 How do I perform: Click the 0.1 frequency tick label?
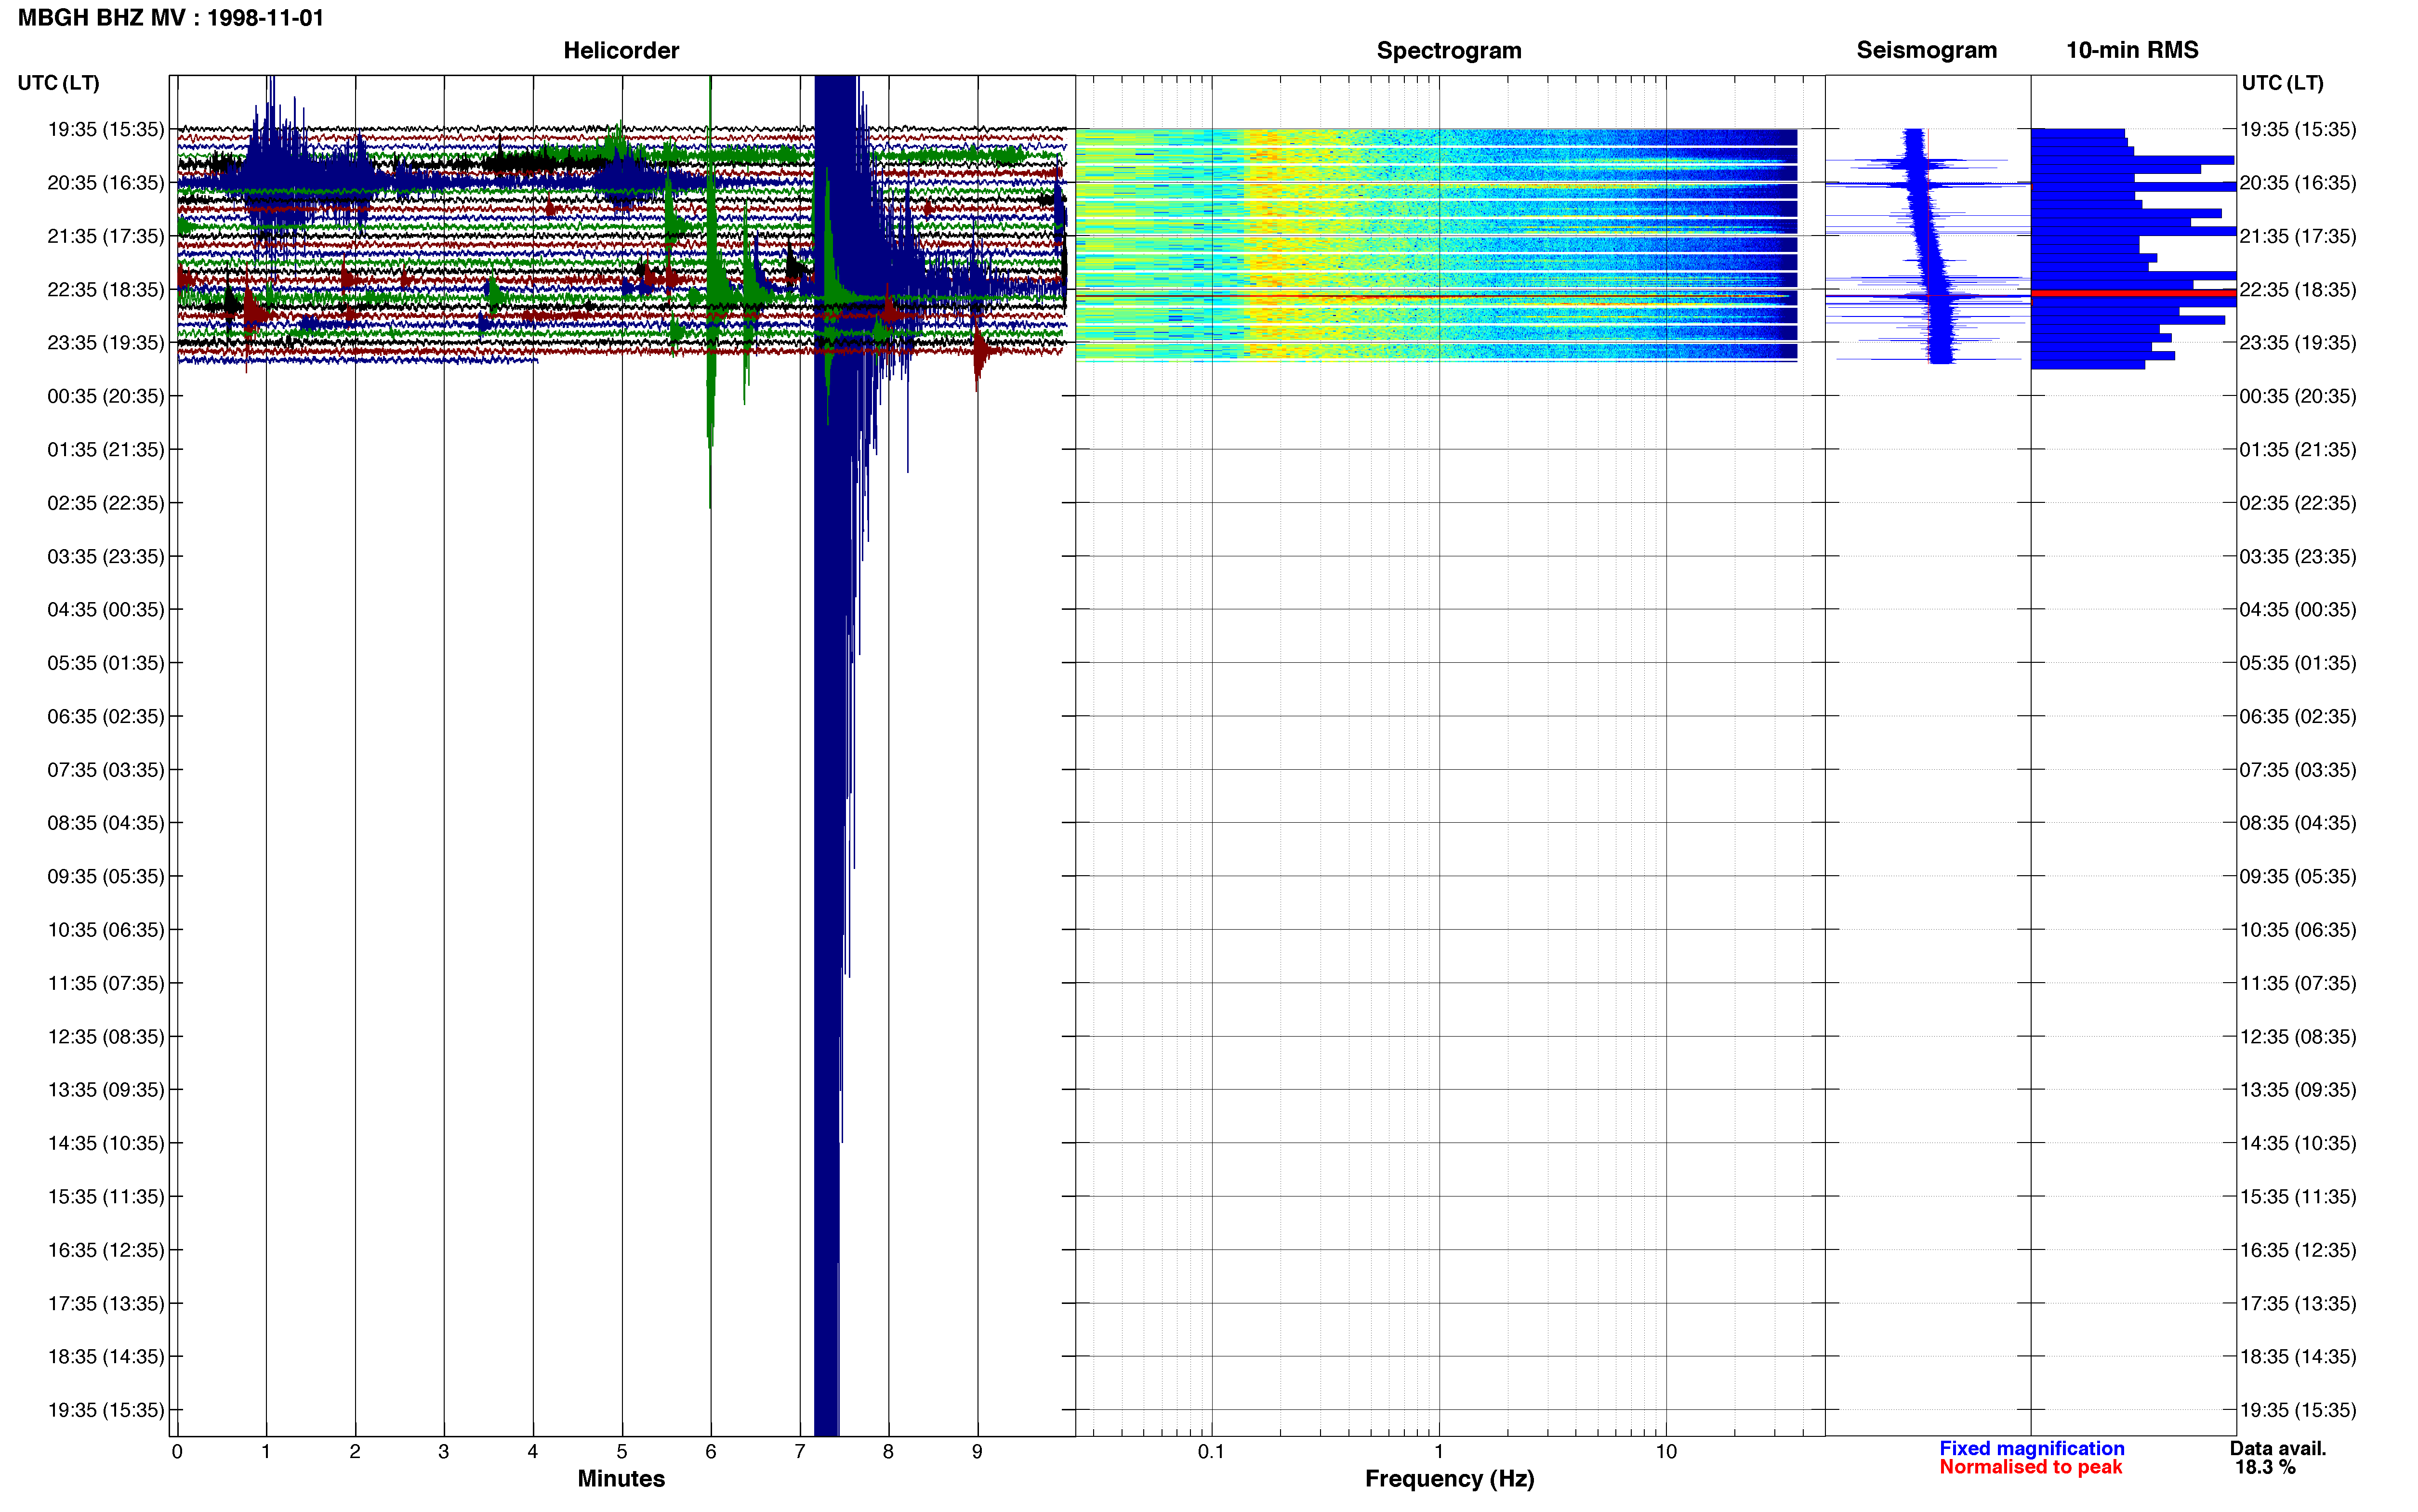pyautogui.click(x=1211, y=1452)
